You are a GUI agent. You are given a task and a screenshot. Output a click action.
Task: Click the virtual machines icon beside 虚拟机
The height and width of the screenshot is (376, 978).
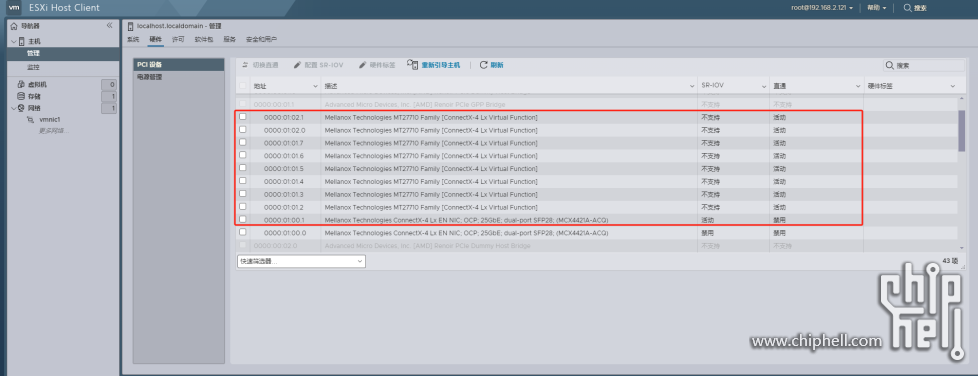(21, 84)
